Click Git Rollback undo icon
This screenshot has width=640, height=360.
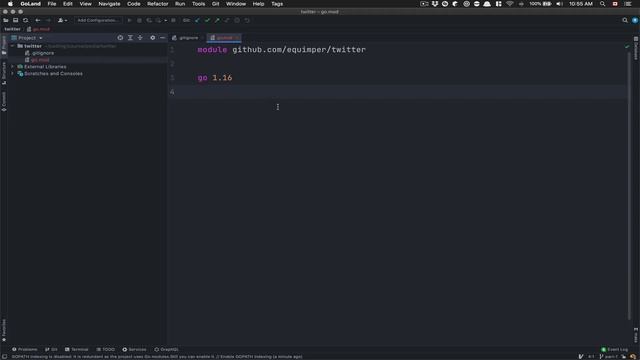click(x=247, y=20)
